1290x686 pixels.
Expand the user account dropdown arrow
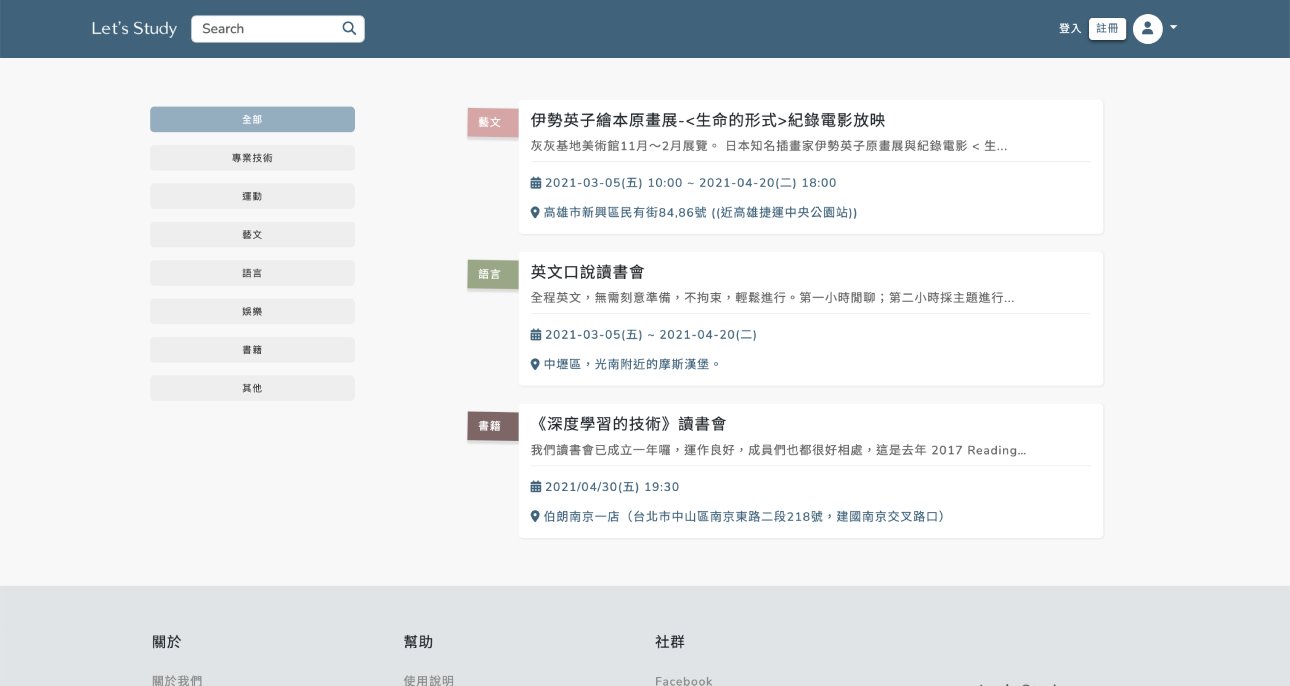1173,28
